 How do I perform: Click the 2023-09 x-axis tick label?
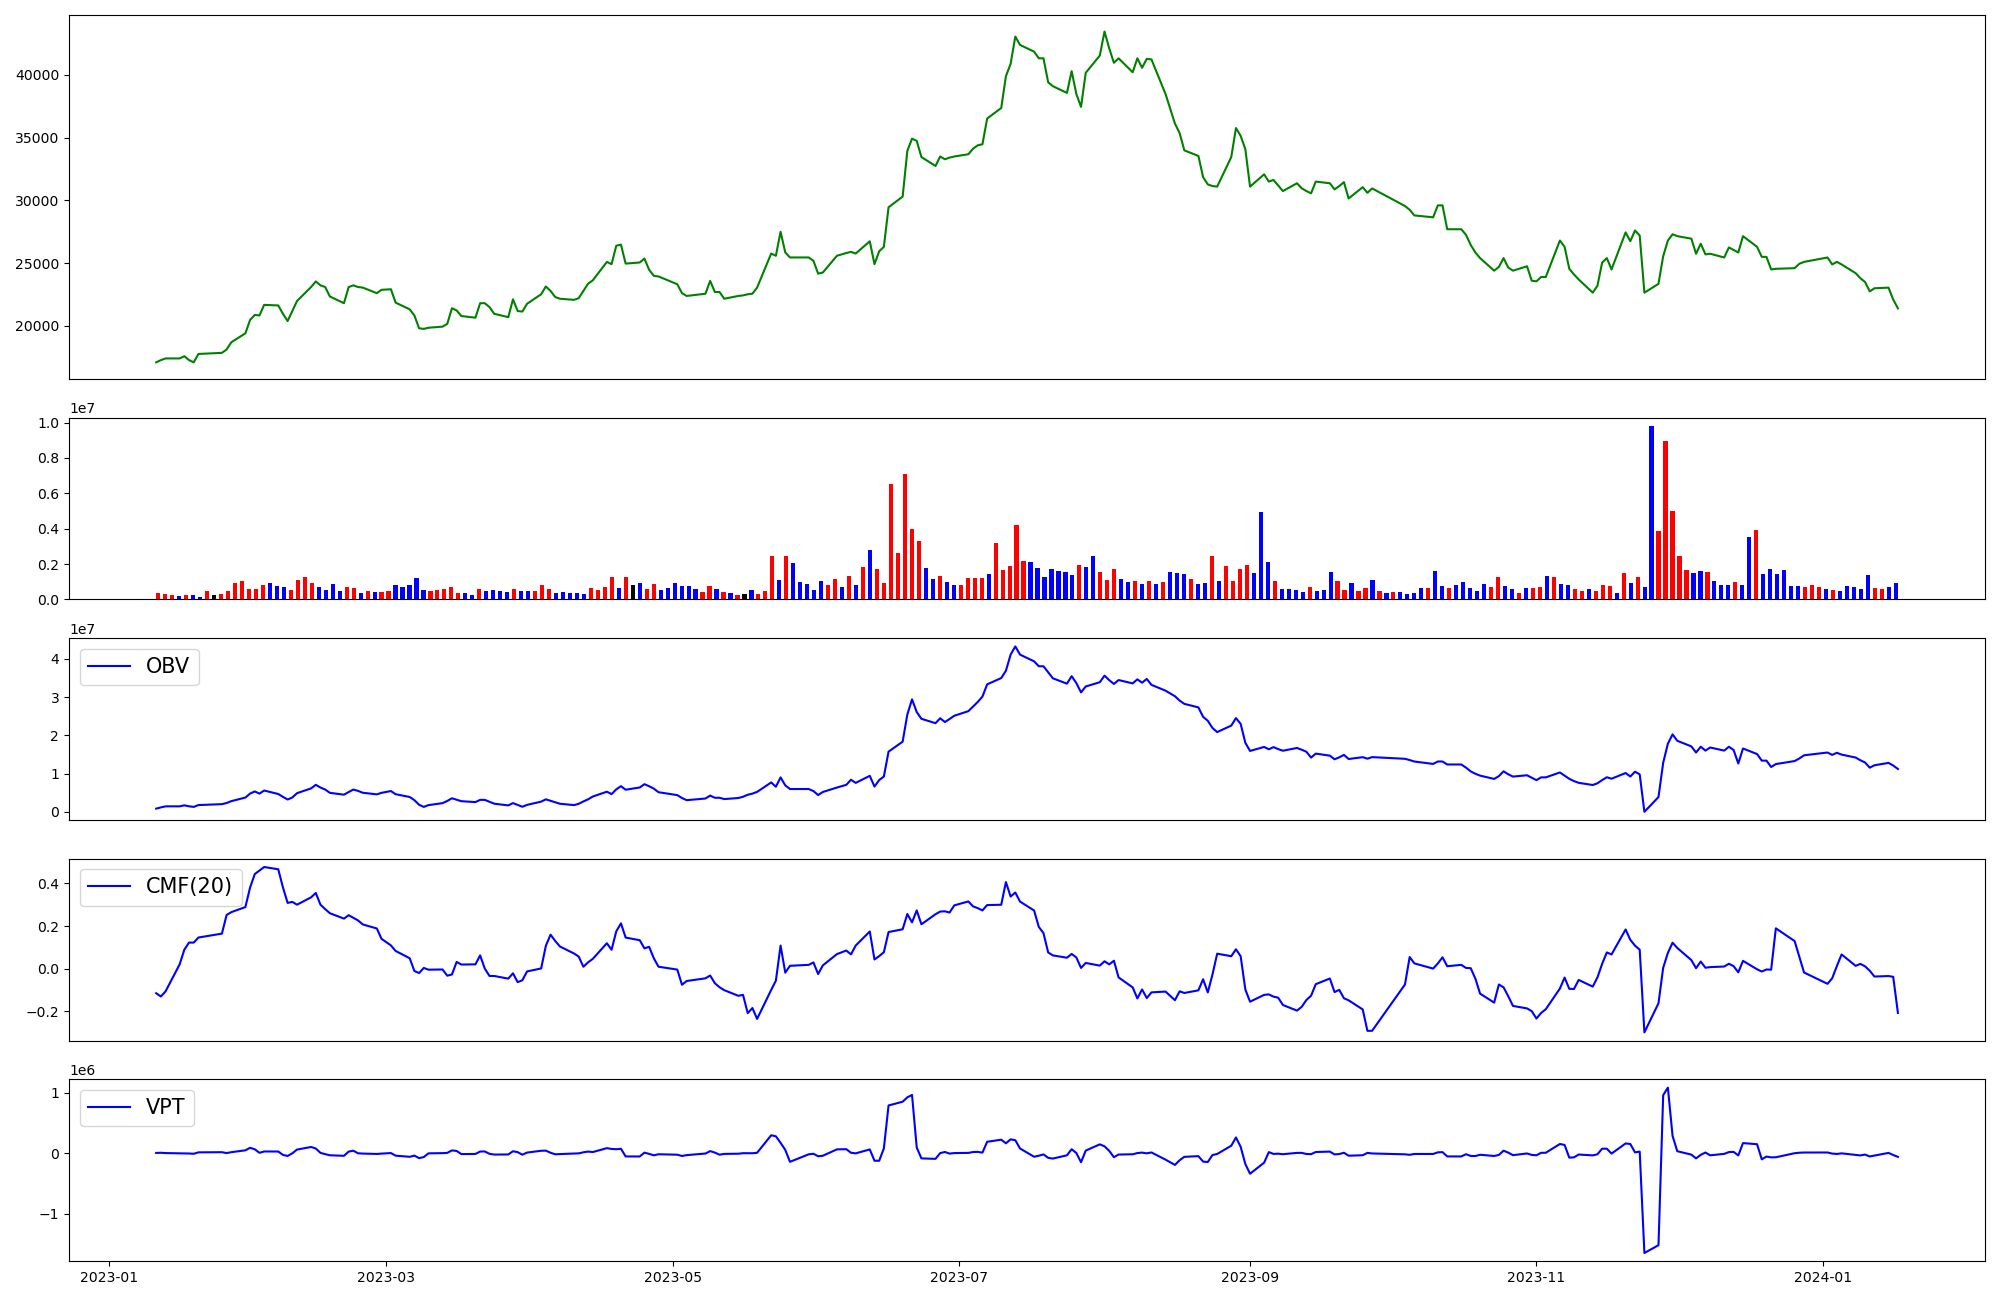tap(1250, 1277)
